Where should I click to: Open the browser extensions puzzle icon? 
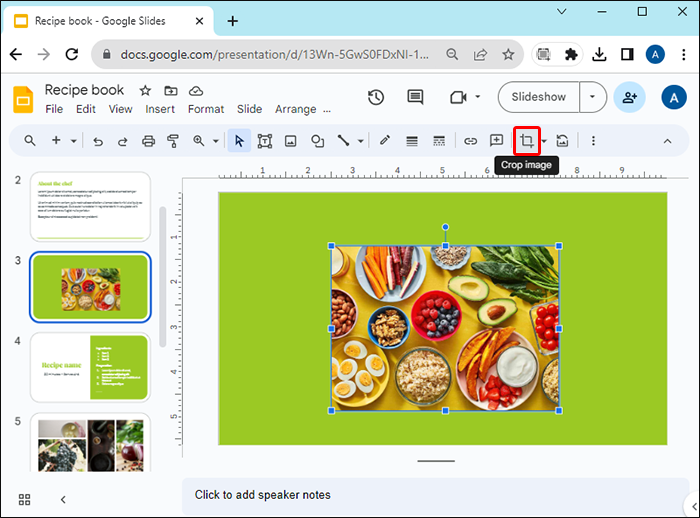pyautogui.click(x=571, y=54)
